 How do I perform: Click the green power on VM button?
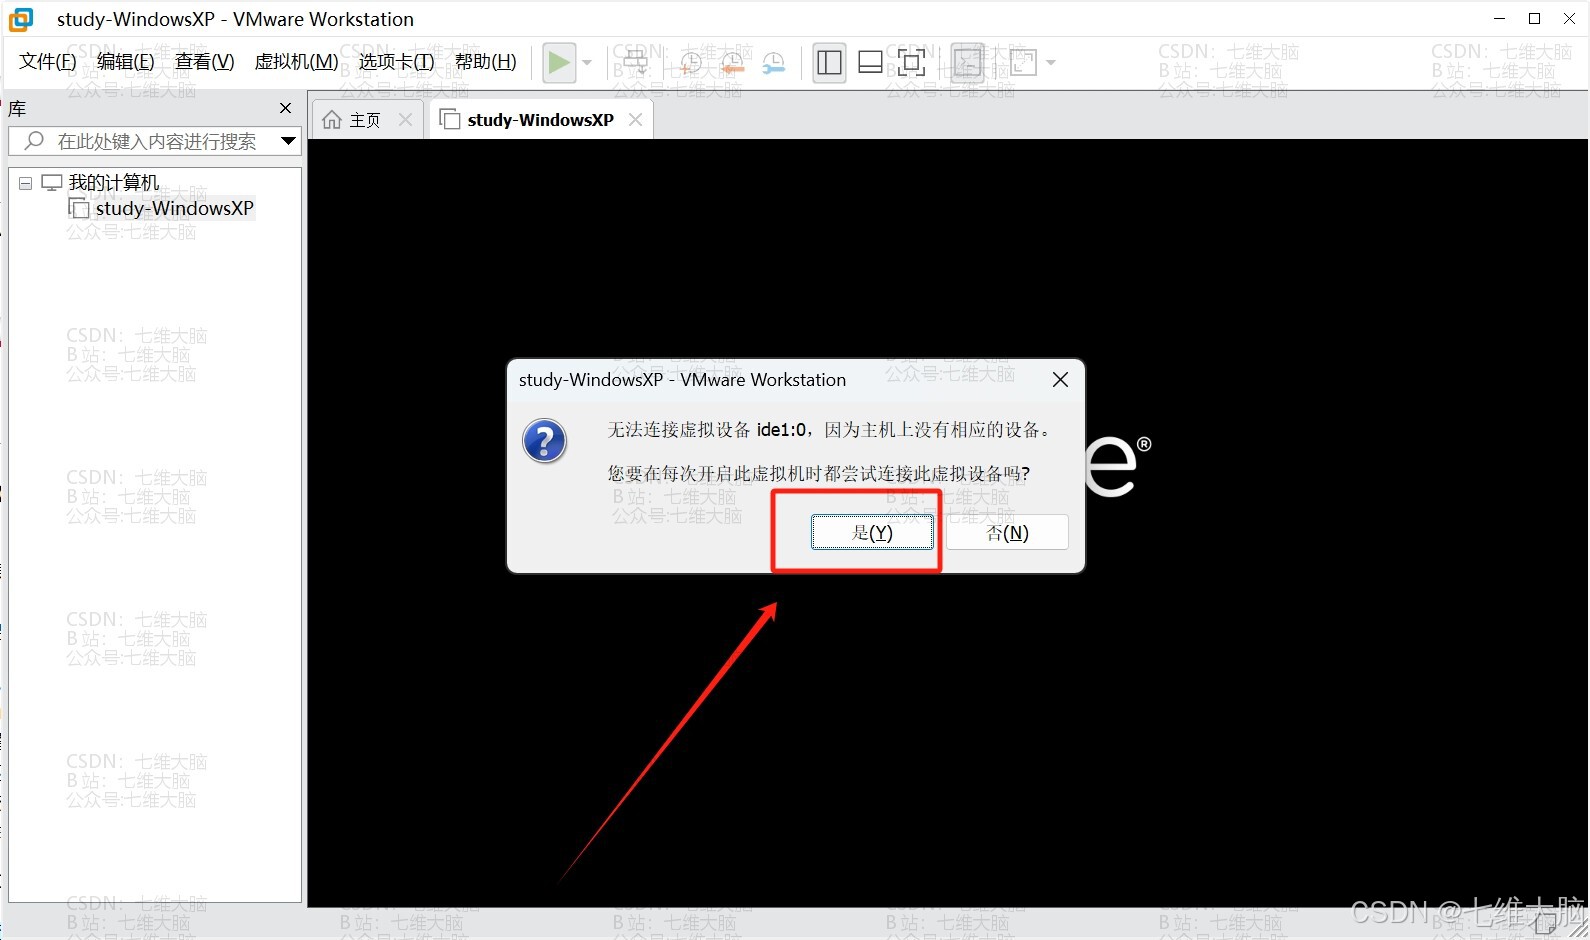[x=559, y=63]
